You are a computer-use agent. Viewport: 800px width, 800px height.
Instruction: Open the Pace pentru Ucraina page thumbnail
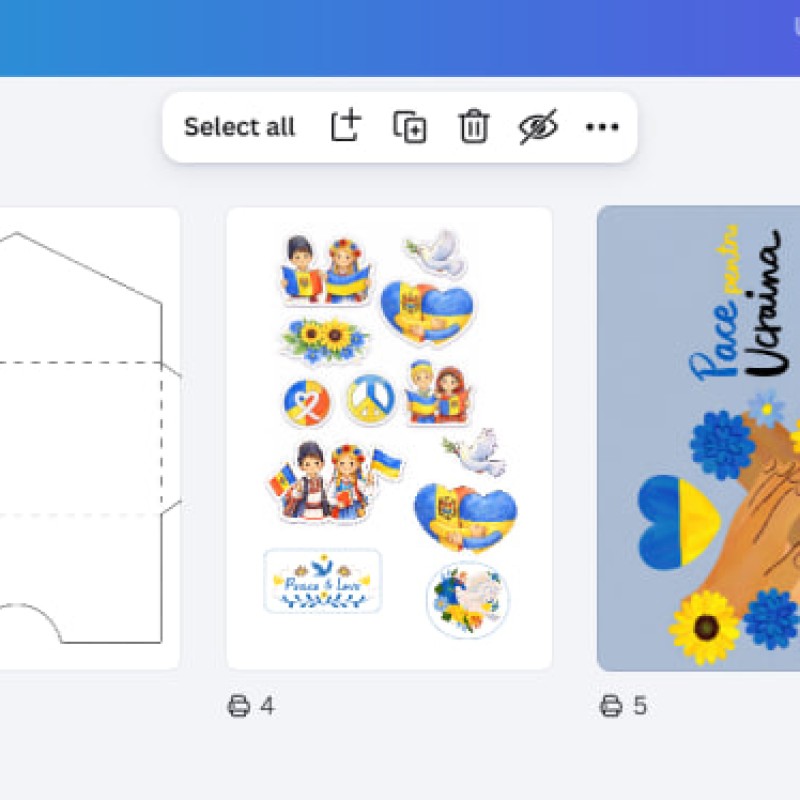click(698, 438)
